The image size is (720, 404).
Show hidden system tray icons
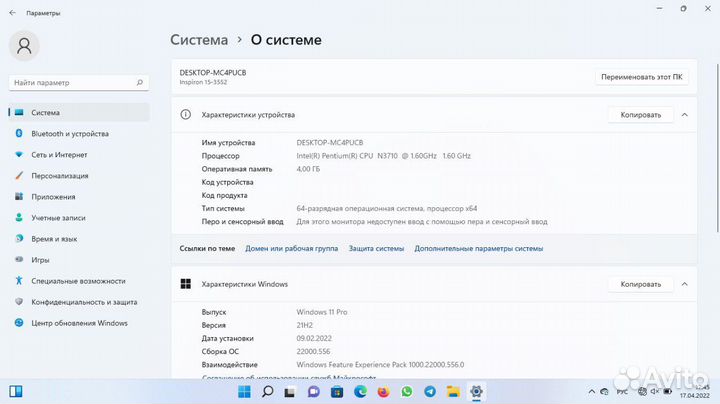[x=592, y=392]
